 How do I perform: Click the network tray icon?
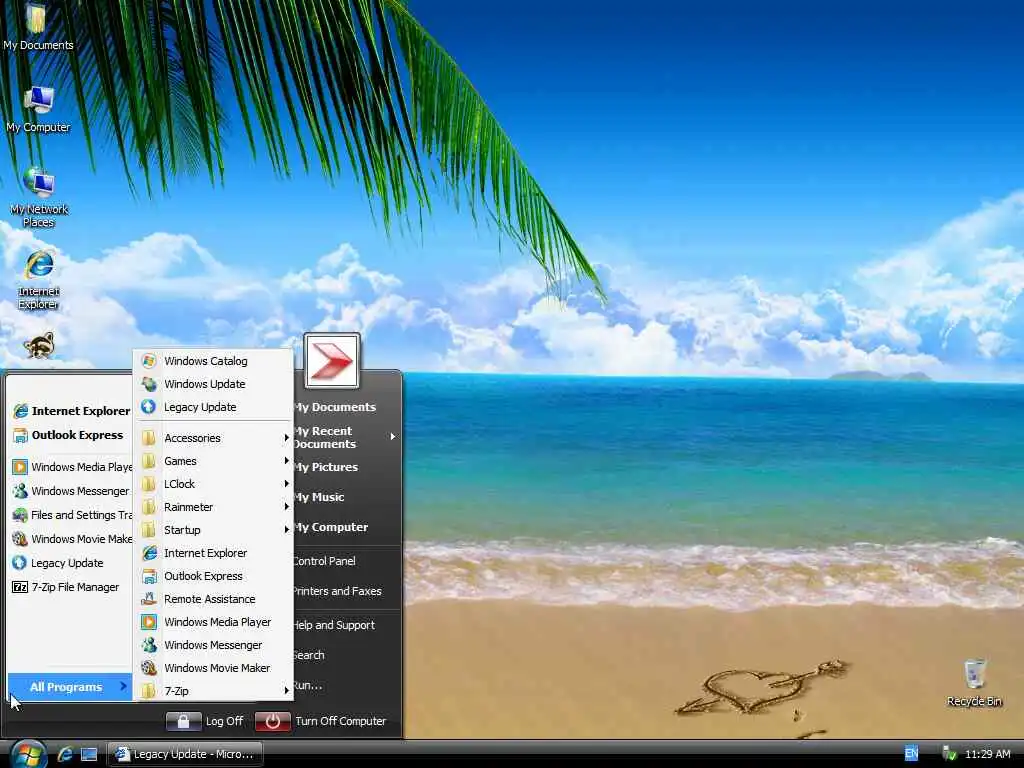click(x=950, y=754)
